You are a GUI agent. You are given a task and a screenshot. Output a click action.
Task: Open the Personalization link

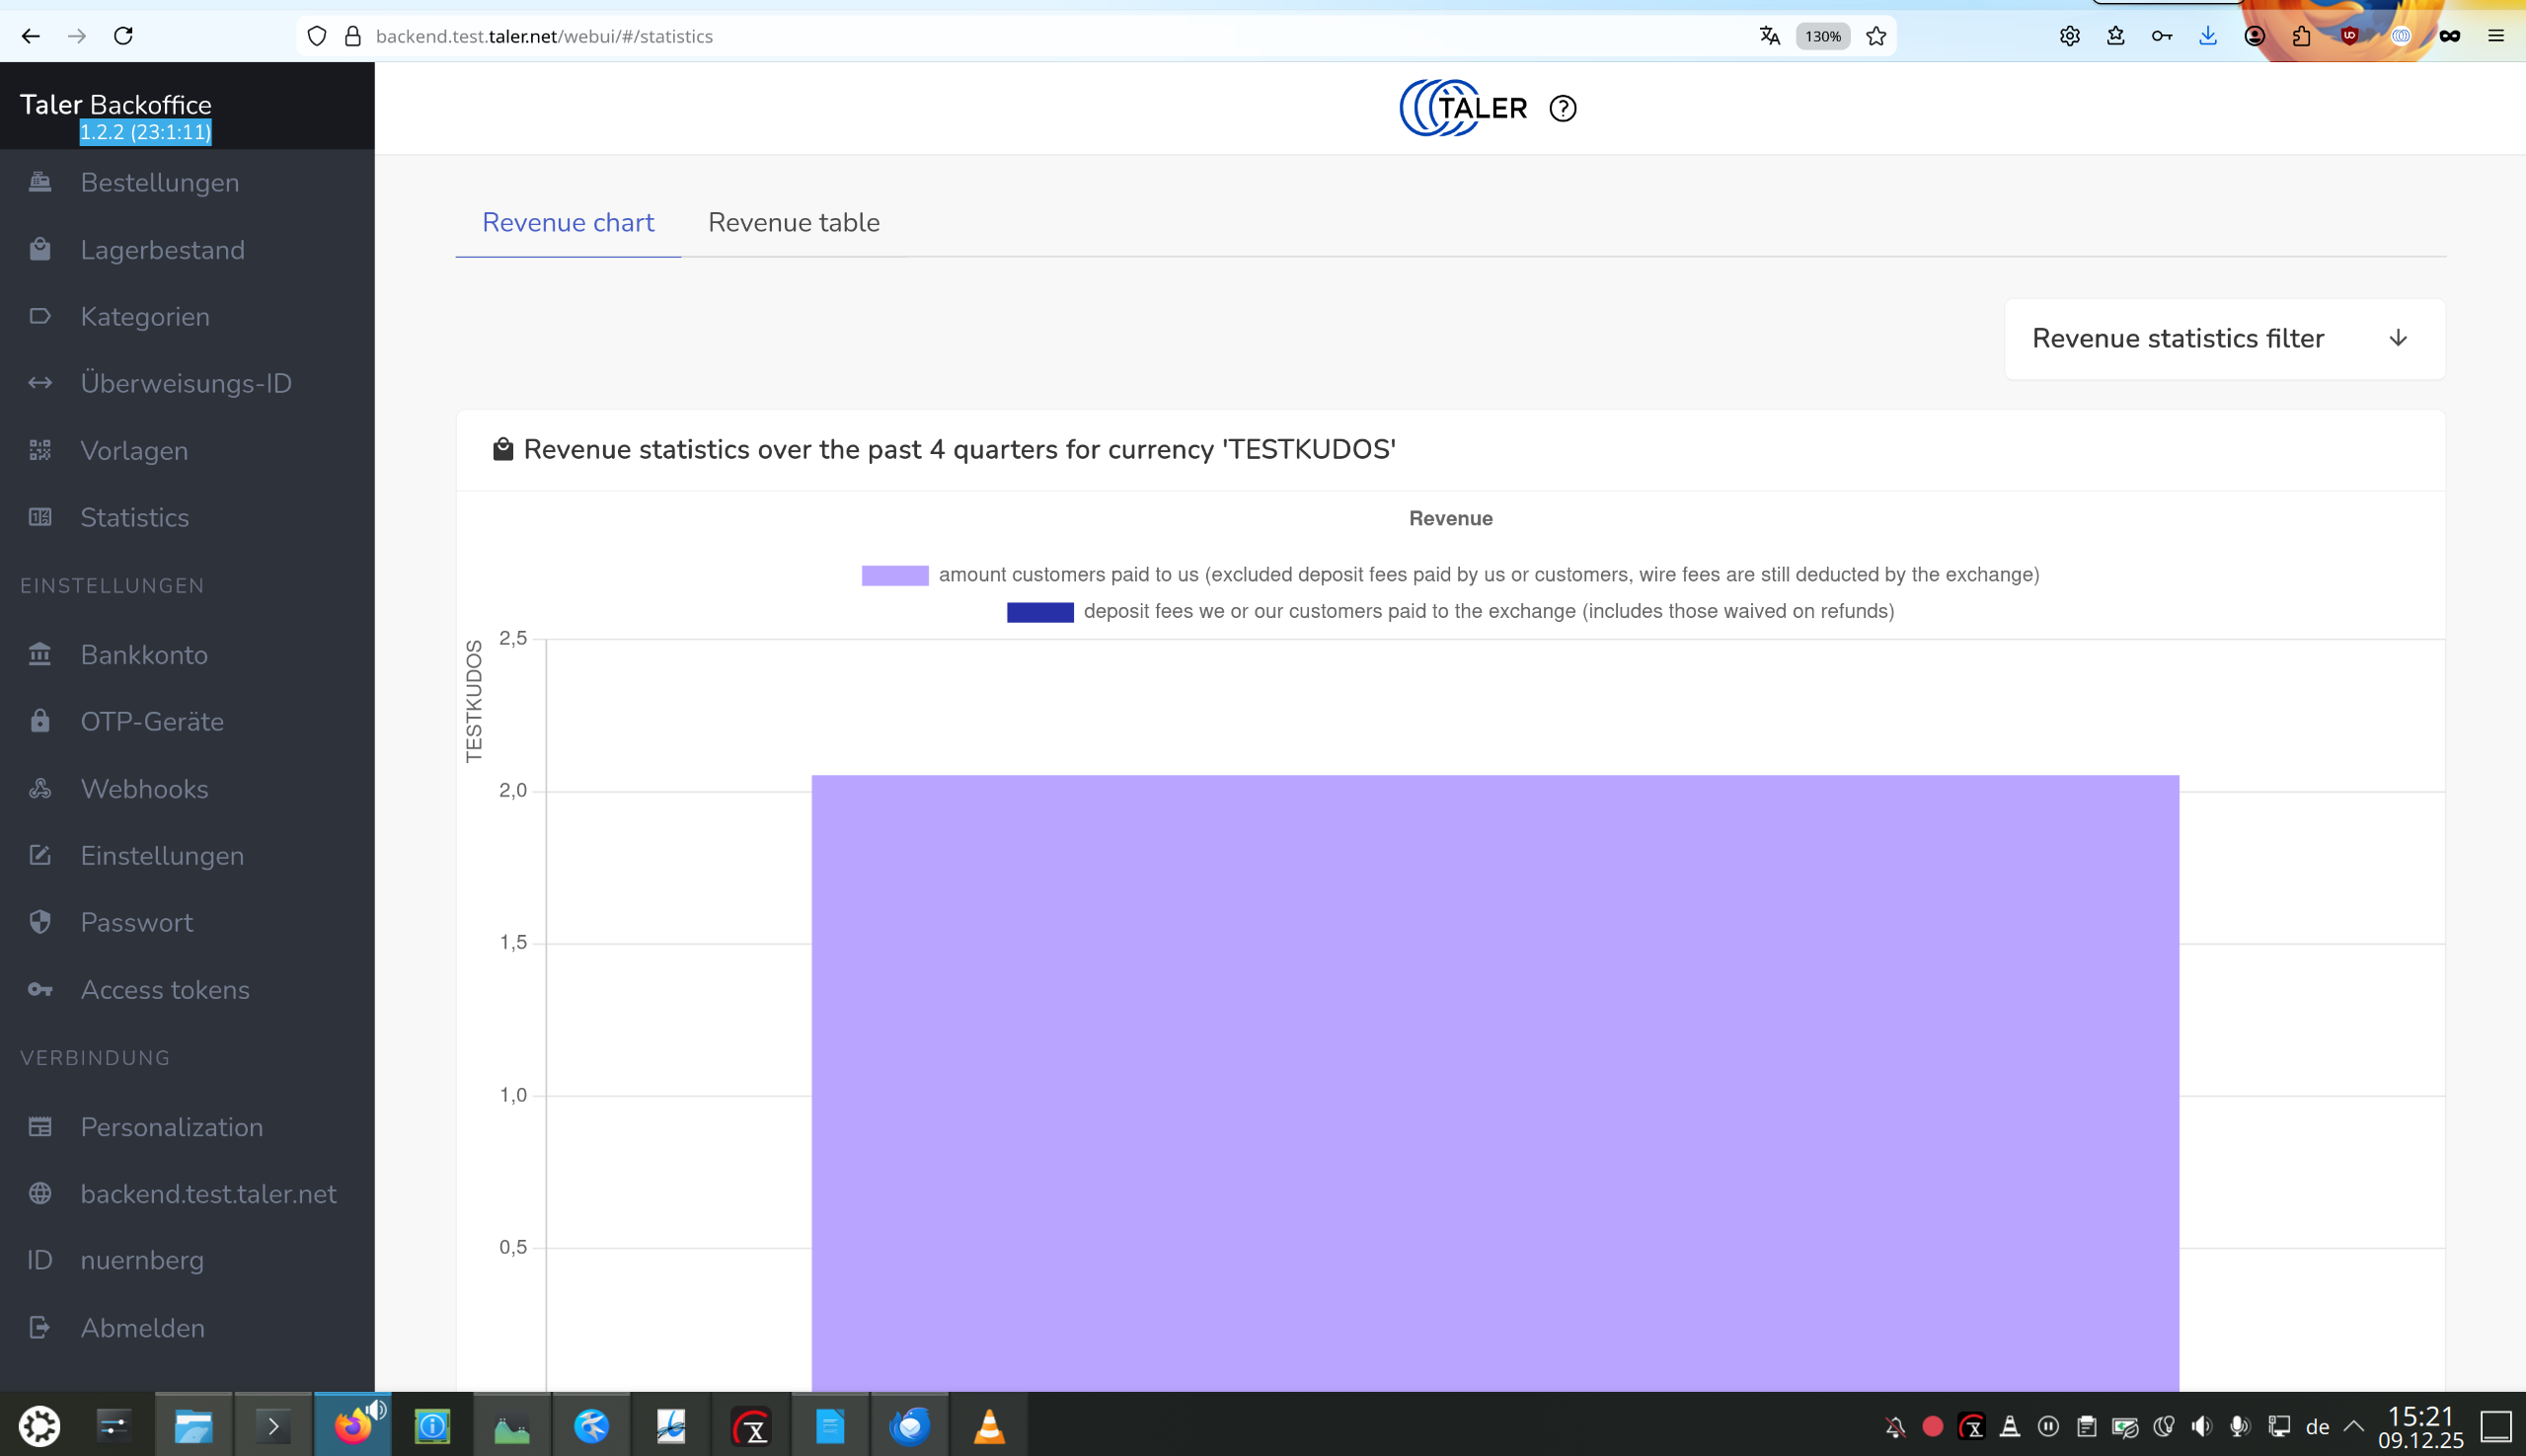coord(172,1127)
